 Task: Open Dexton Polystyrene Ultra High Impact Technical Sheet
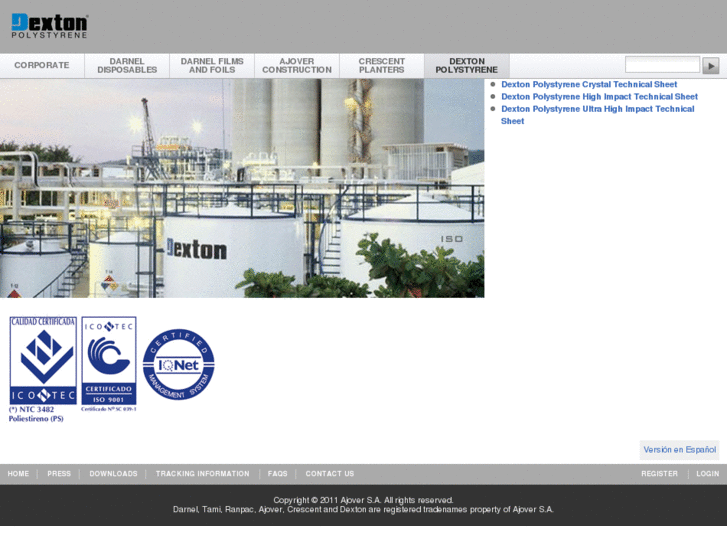pyautogui.click(x=598, y=115)
